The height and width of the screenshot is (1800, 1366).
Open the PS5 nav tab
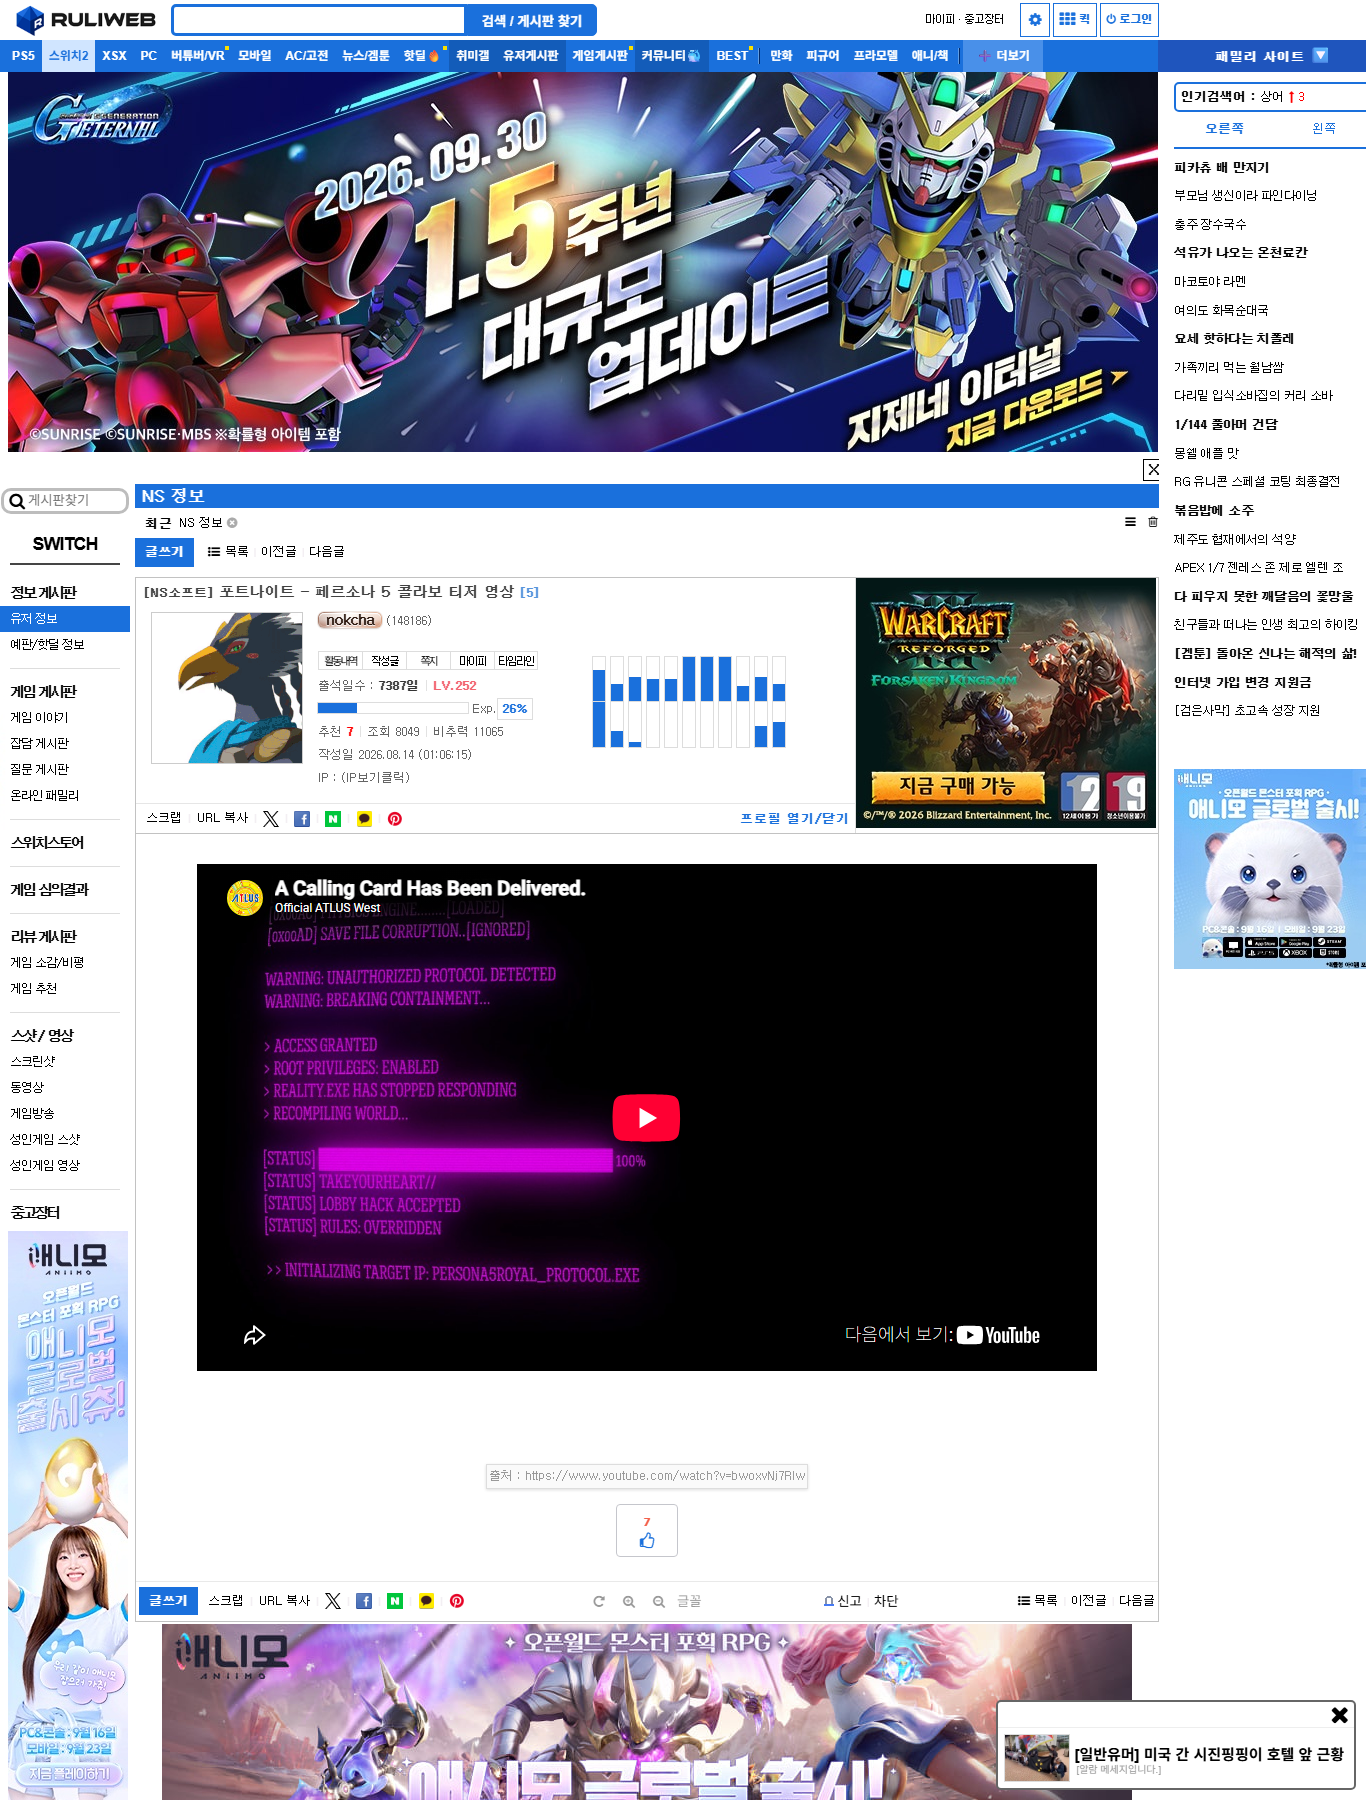click(23, 56)
